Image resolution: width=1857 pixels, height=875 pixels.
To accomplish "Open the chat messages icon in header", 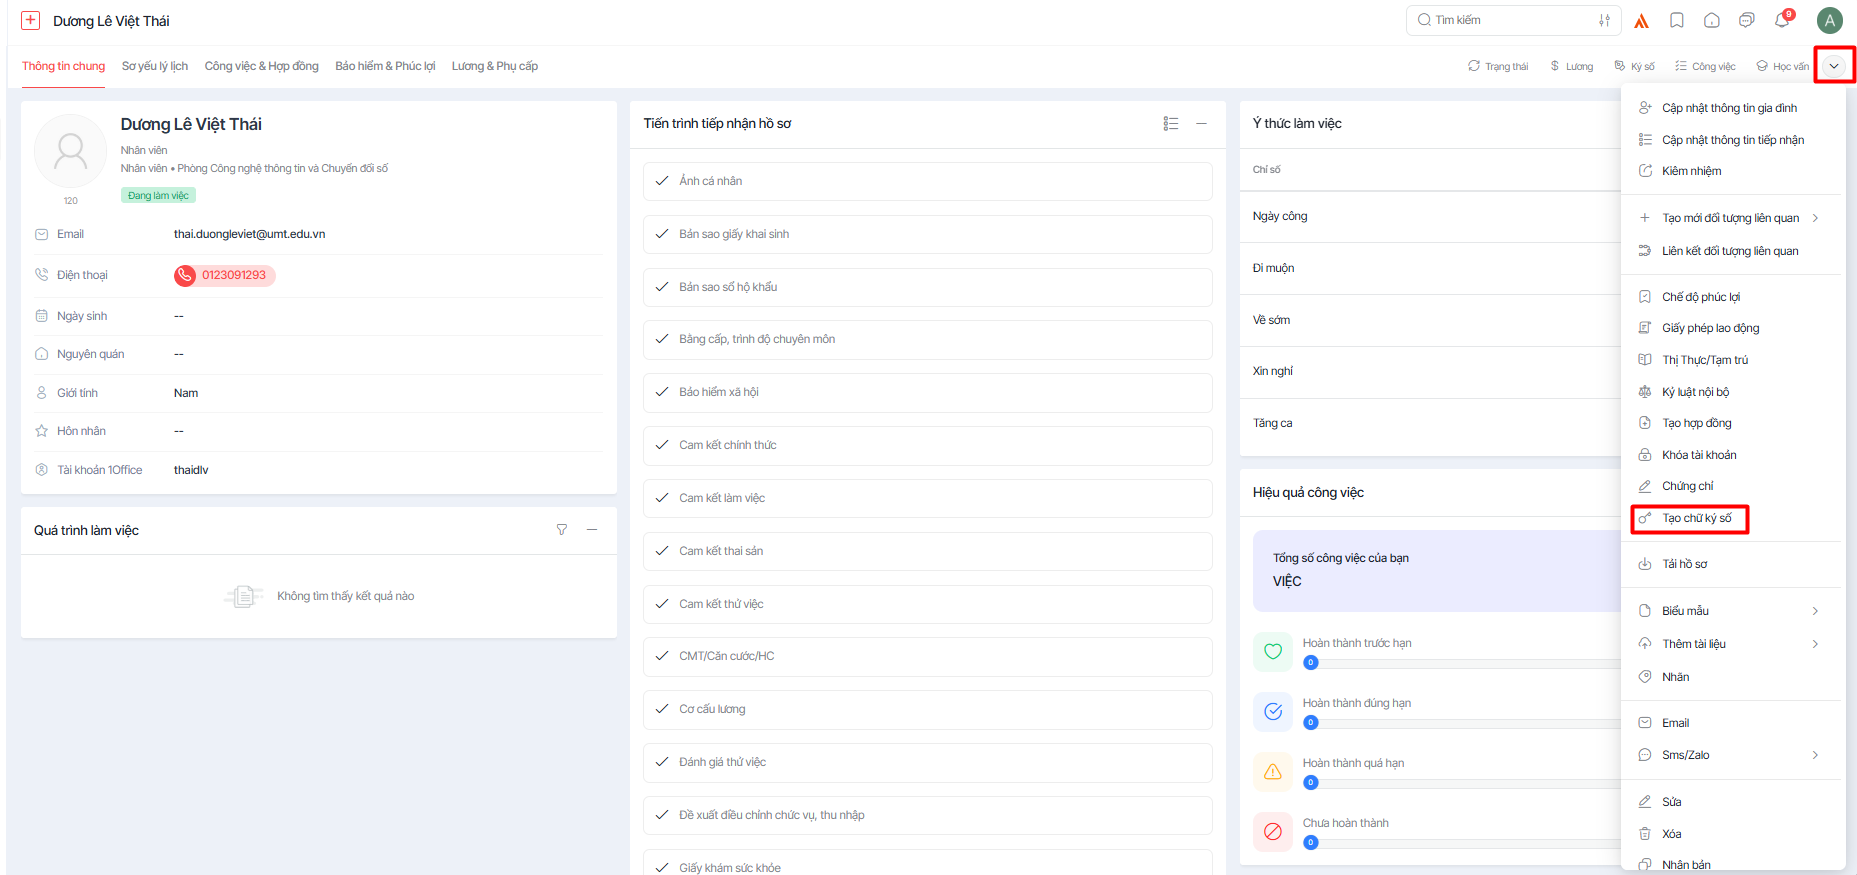I will [x=1747, y=21].
